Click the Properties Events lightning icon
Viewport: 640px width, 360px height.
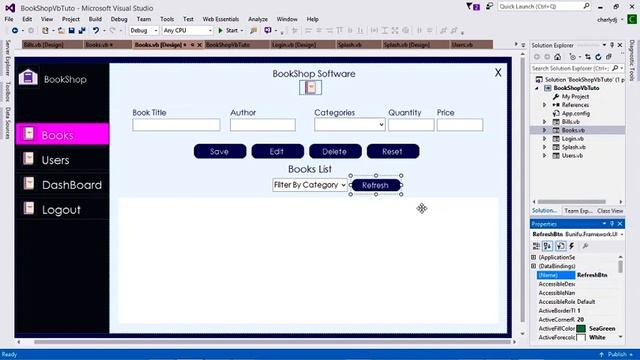572,246
